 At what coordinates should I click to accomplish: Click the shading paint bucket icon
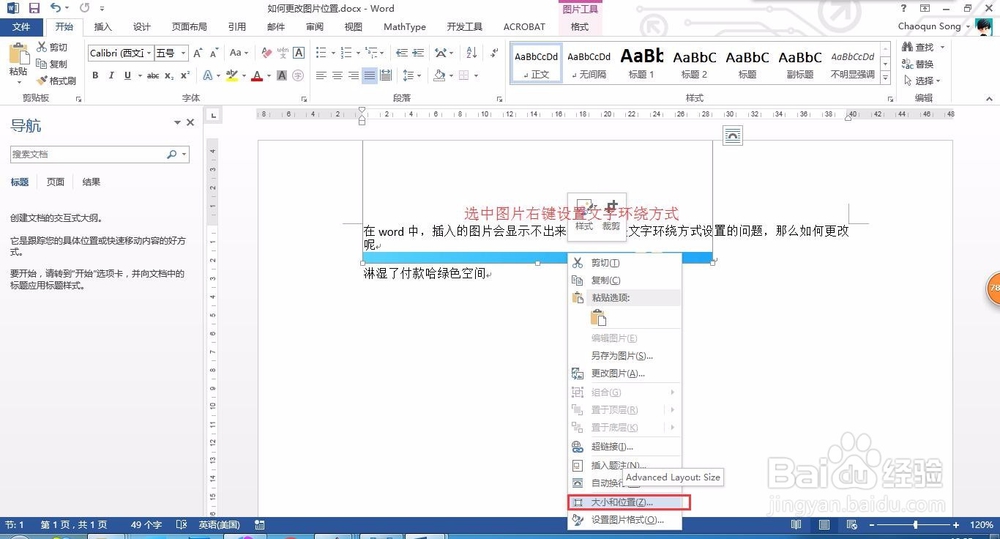(439, 75)
